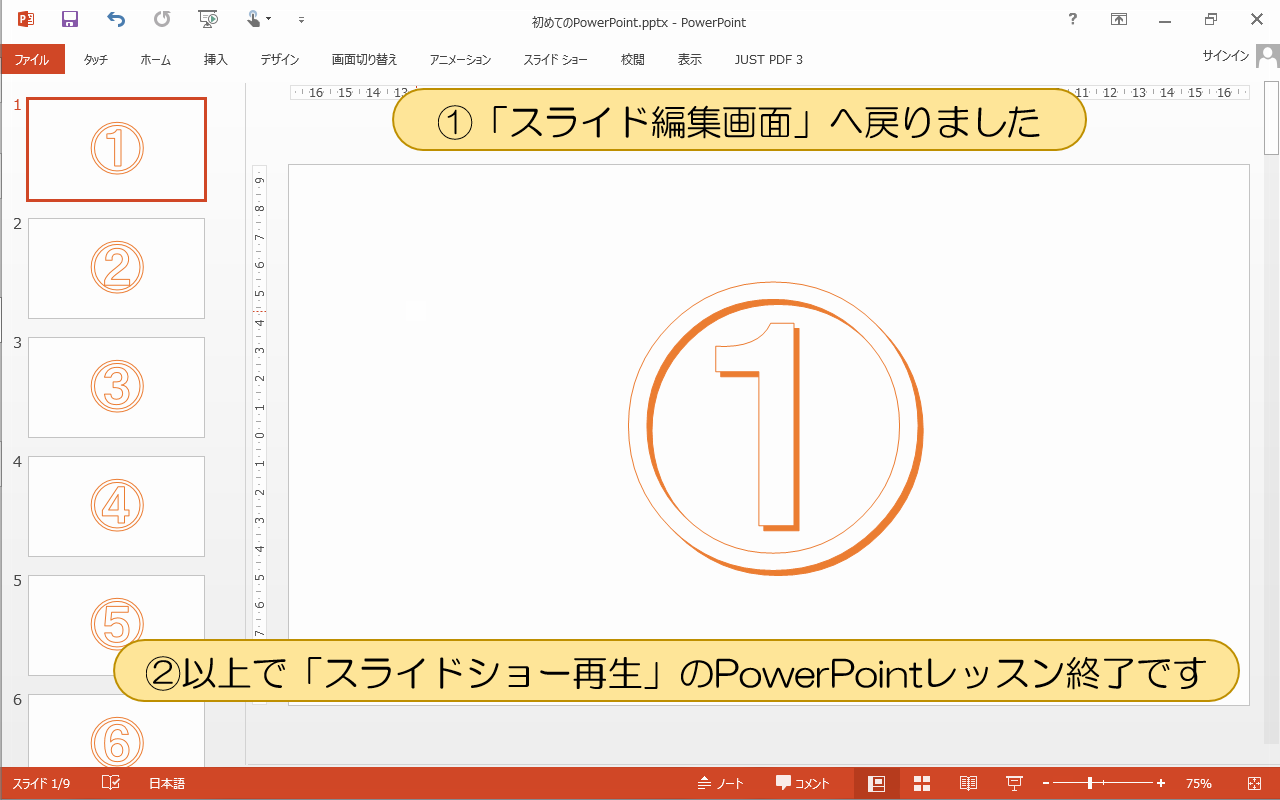Screen dimensions: 1280x800
Task: Switch to the 校閲 tab
Action: pyautogui.click(x=632, y=60)
